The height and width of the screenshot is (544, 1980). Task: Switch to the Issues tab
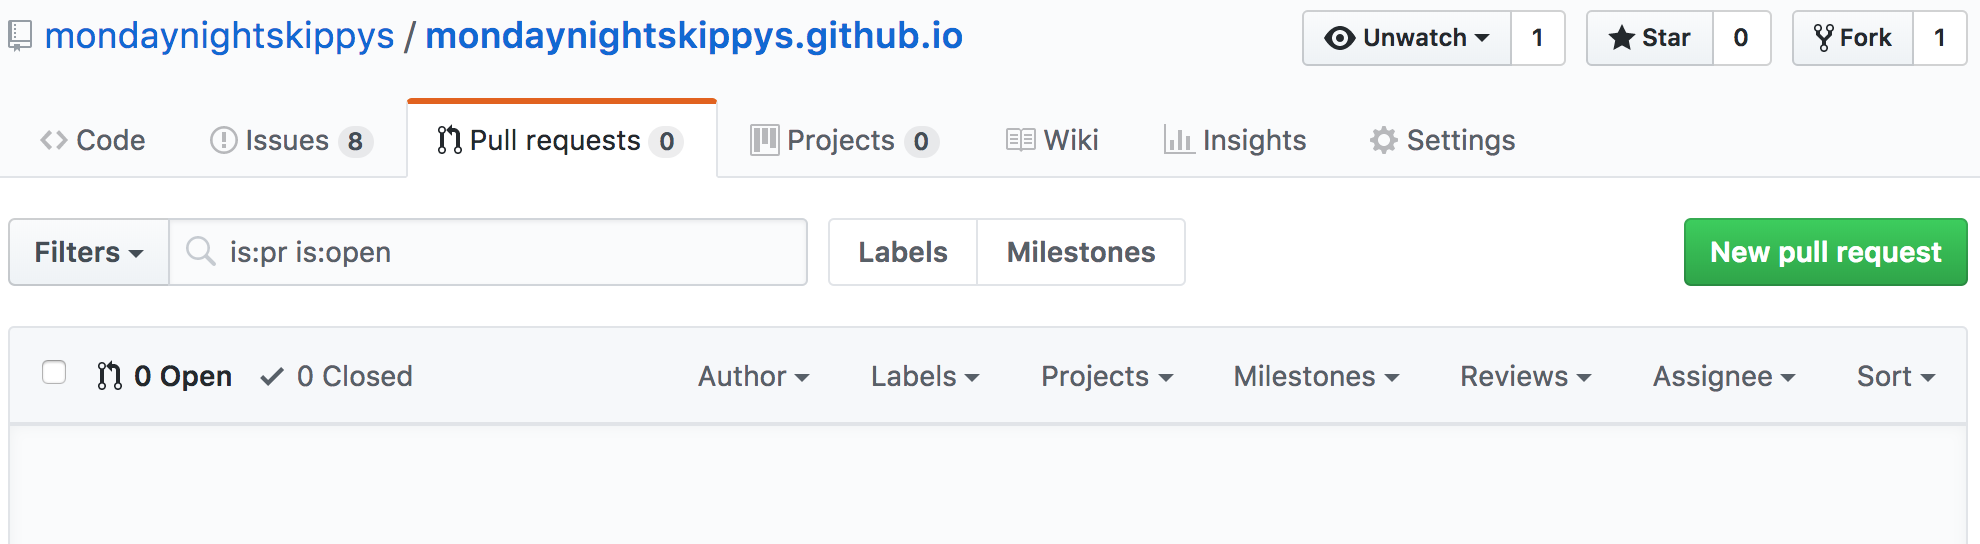(292, 140)
